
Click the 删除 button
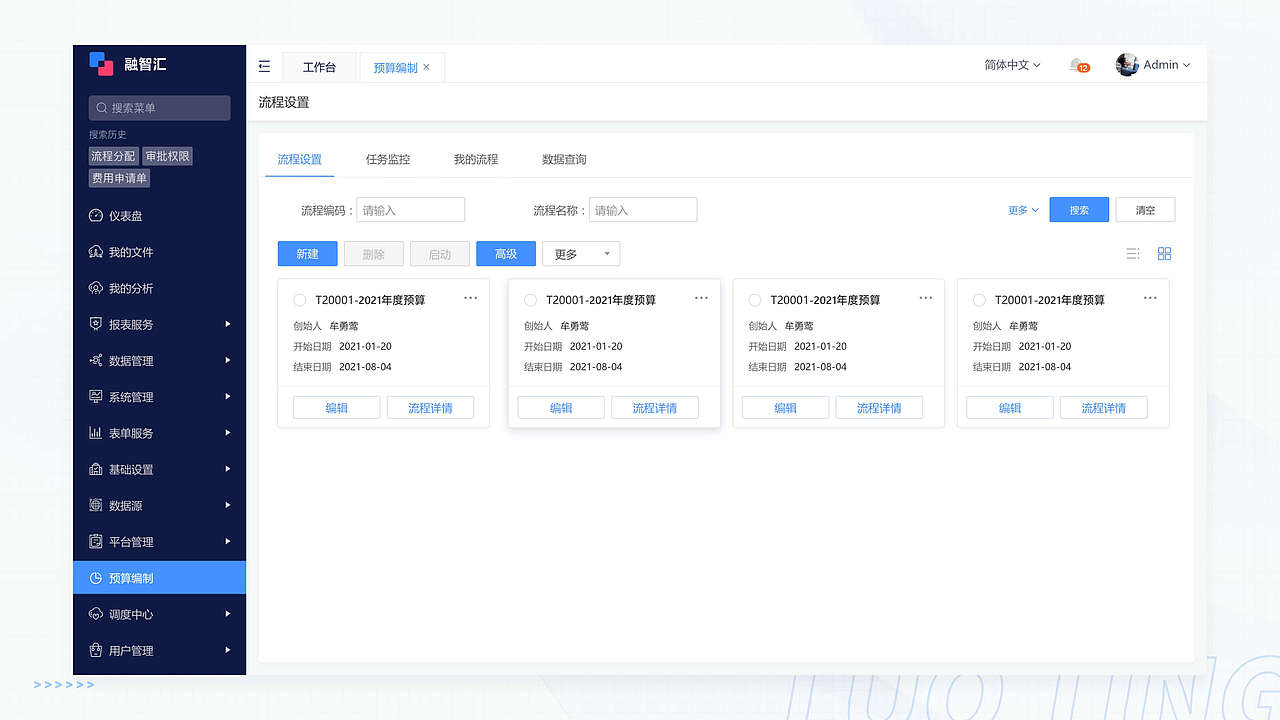374,254
